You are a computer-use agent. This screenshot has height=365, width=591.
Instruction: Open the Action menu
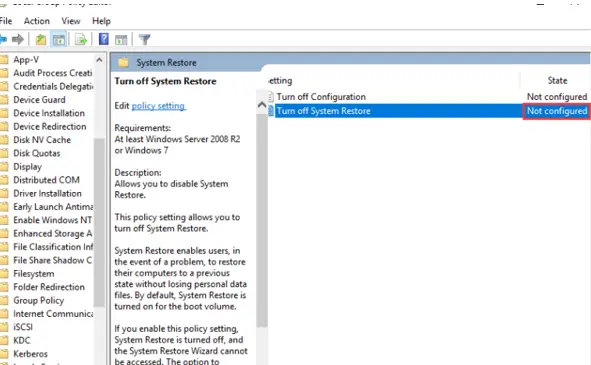click(37, 21)
